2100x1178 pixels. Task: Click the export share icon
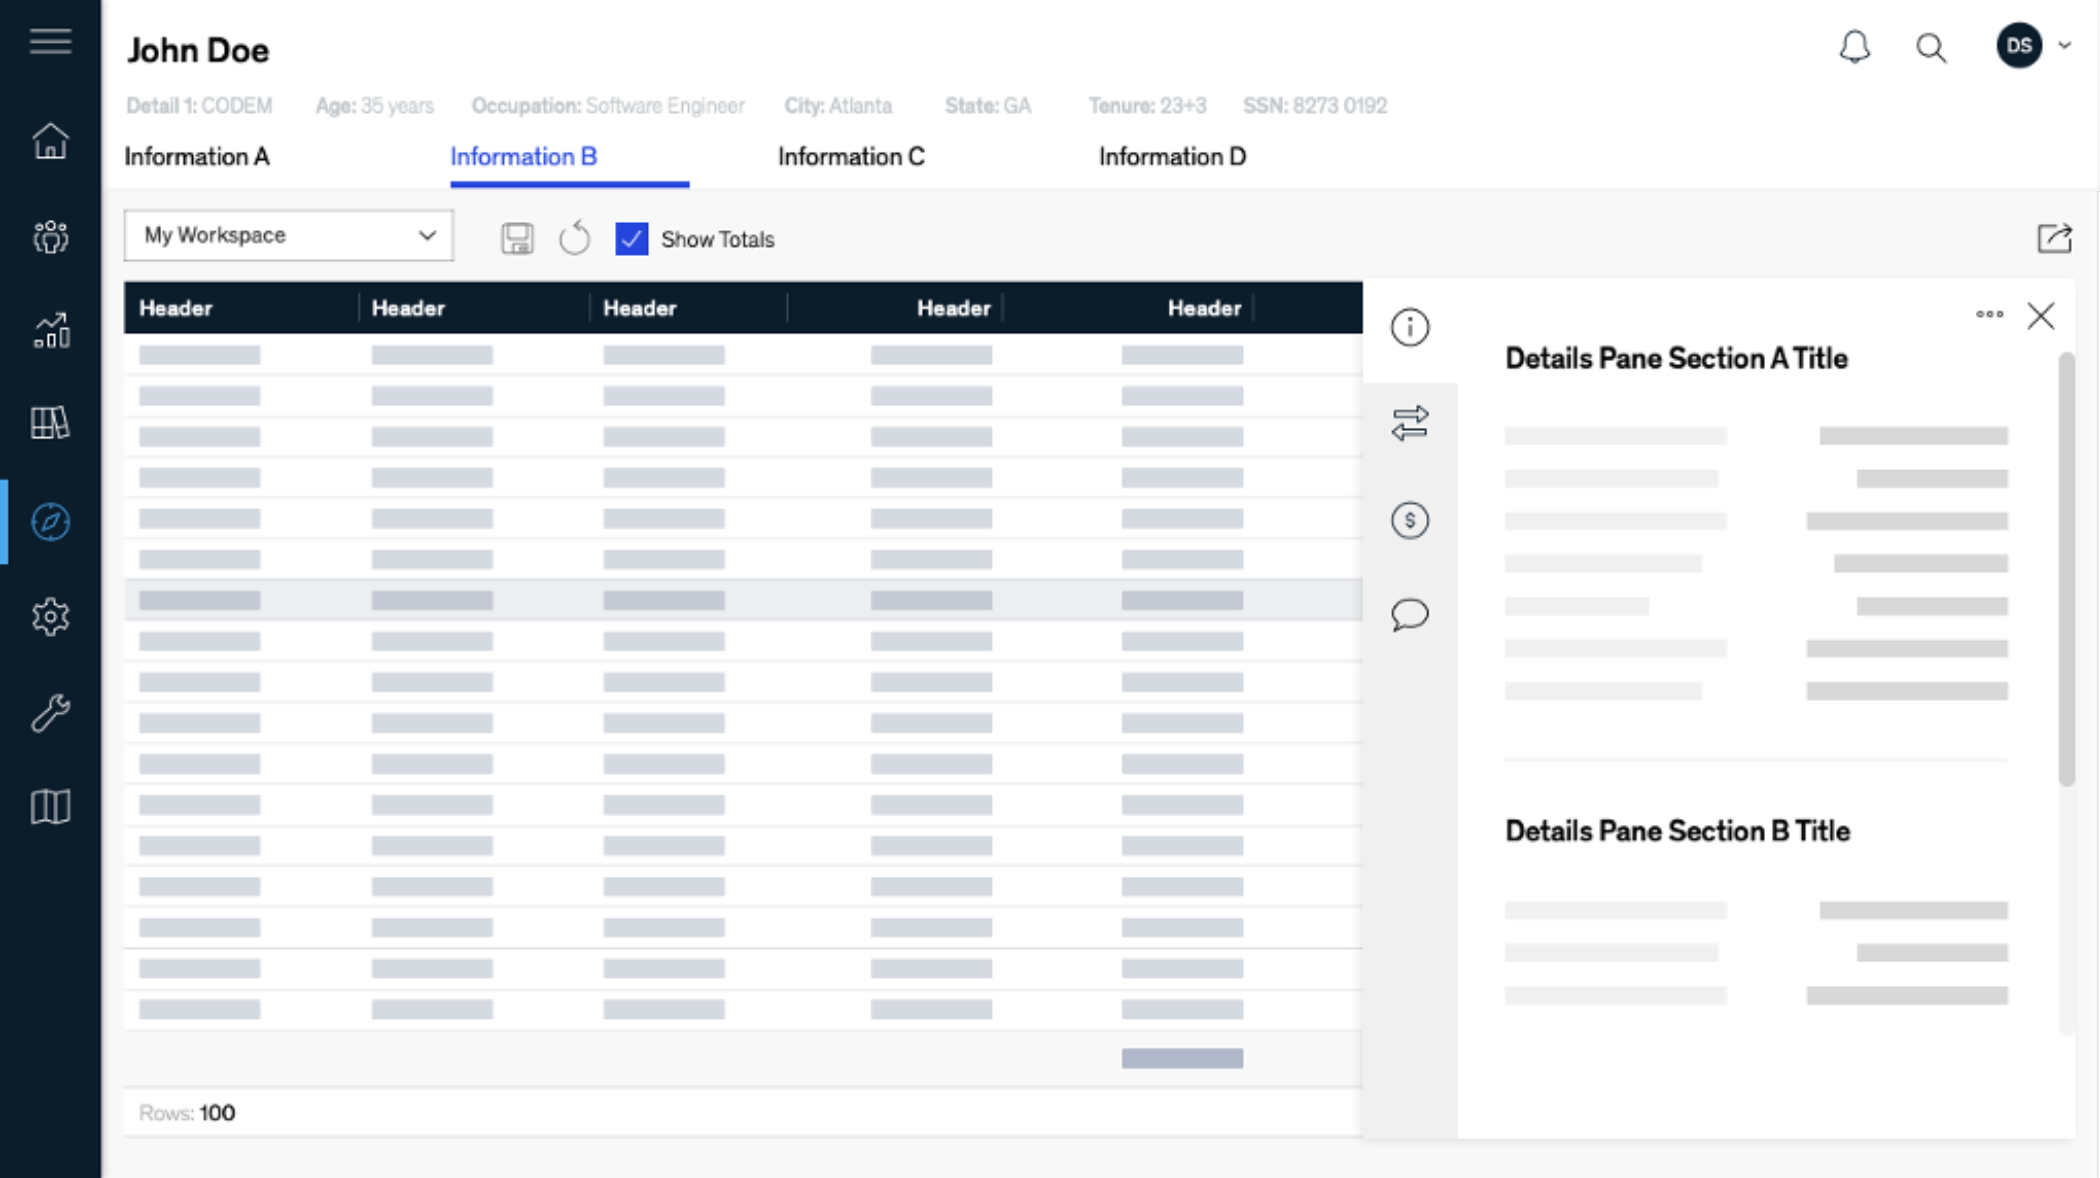pyautogui.click(x=2054, y=238)
